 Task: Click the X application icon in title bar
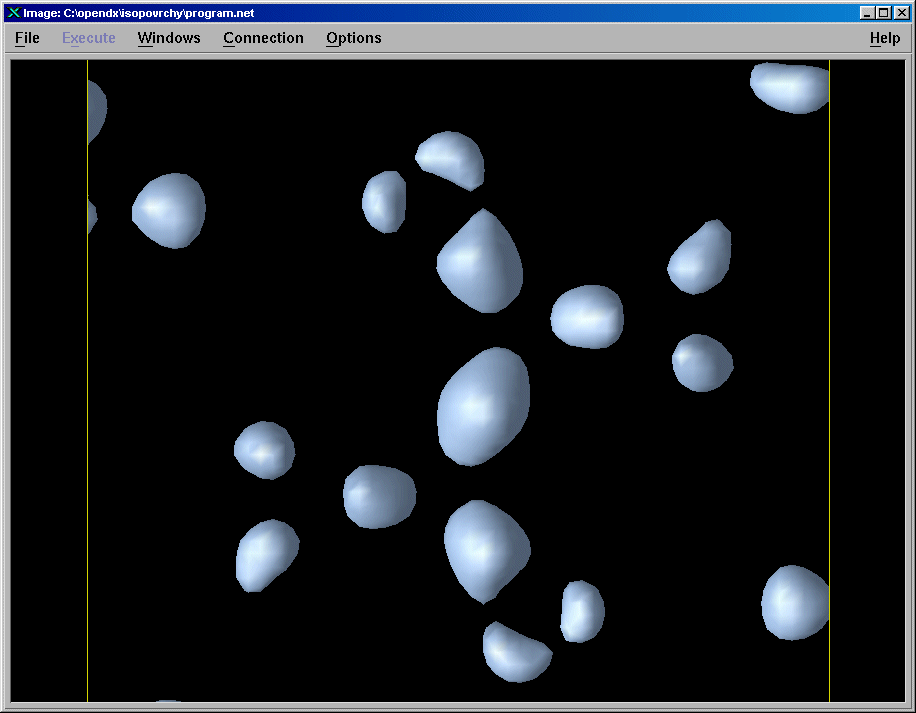(14, 13)
